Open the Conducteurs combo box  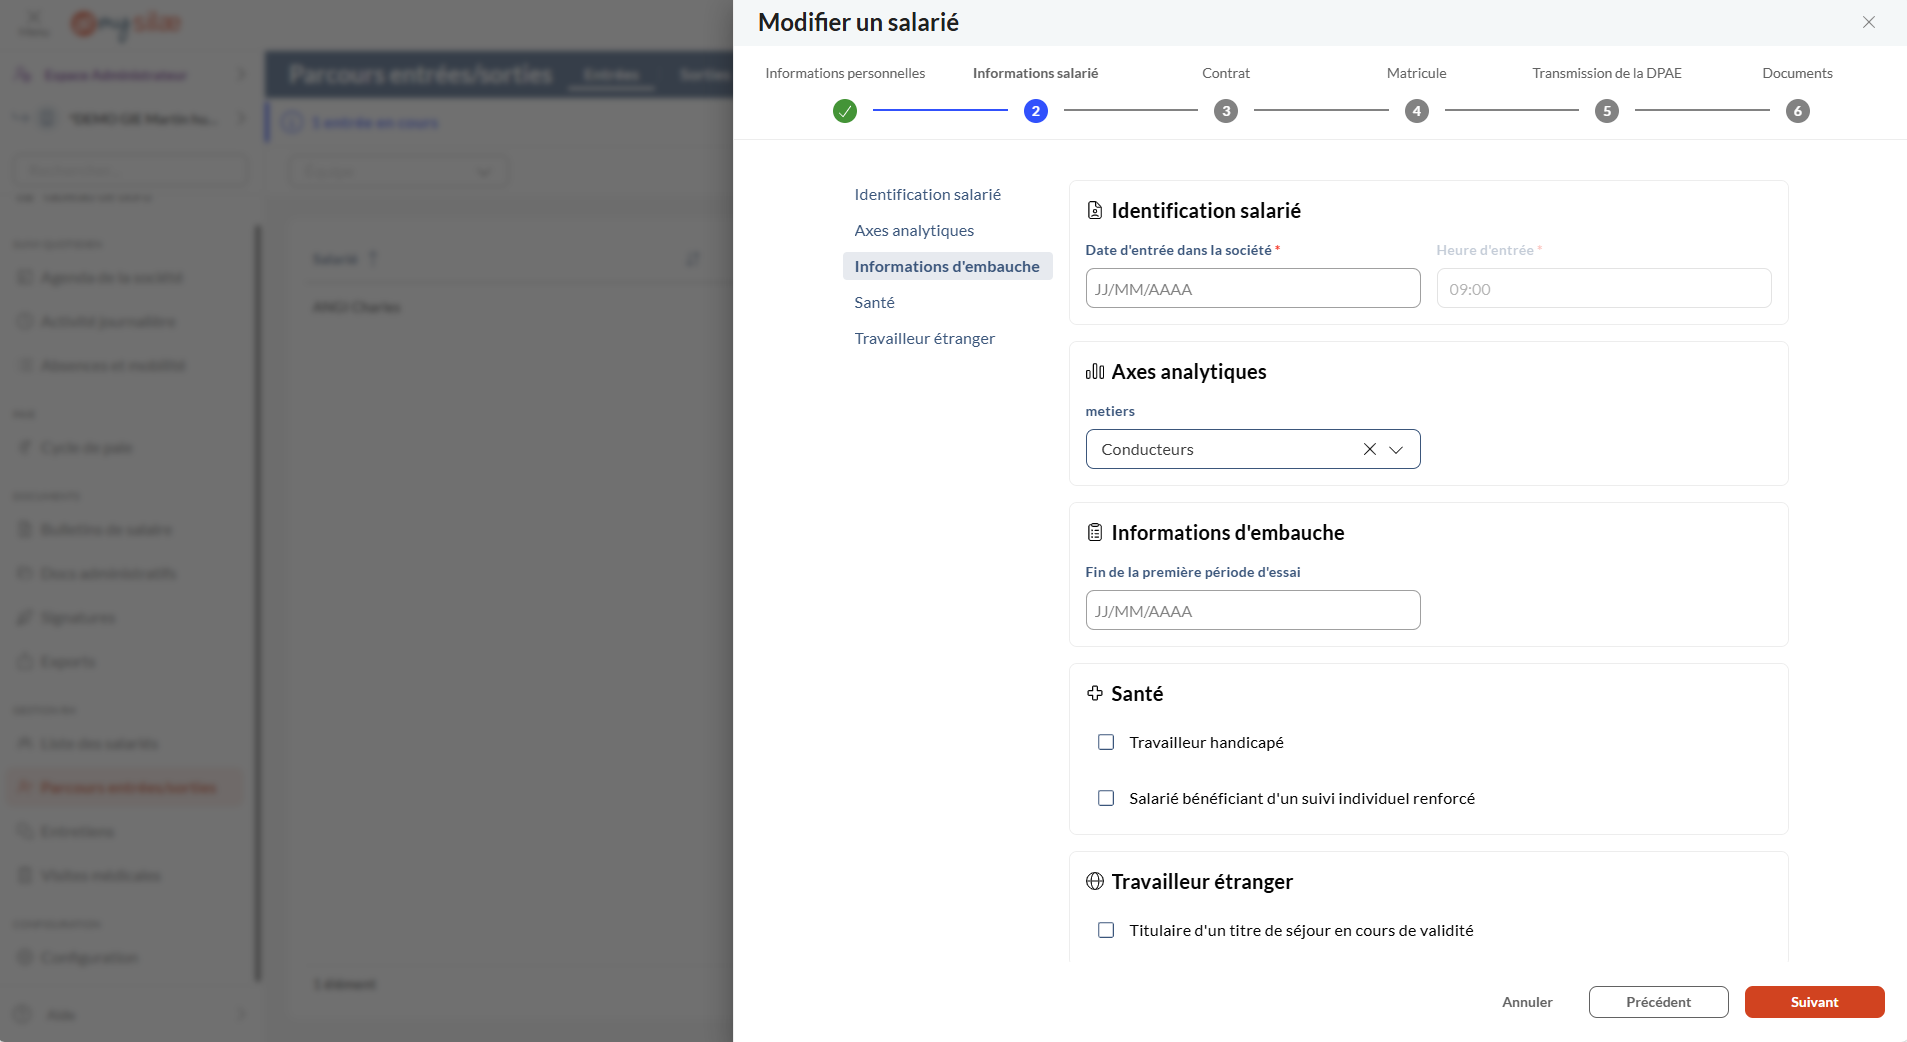(1220, 449)
